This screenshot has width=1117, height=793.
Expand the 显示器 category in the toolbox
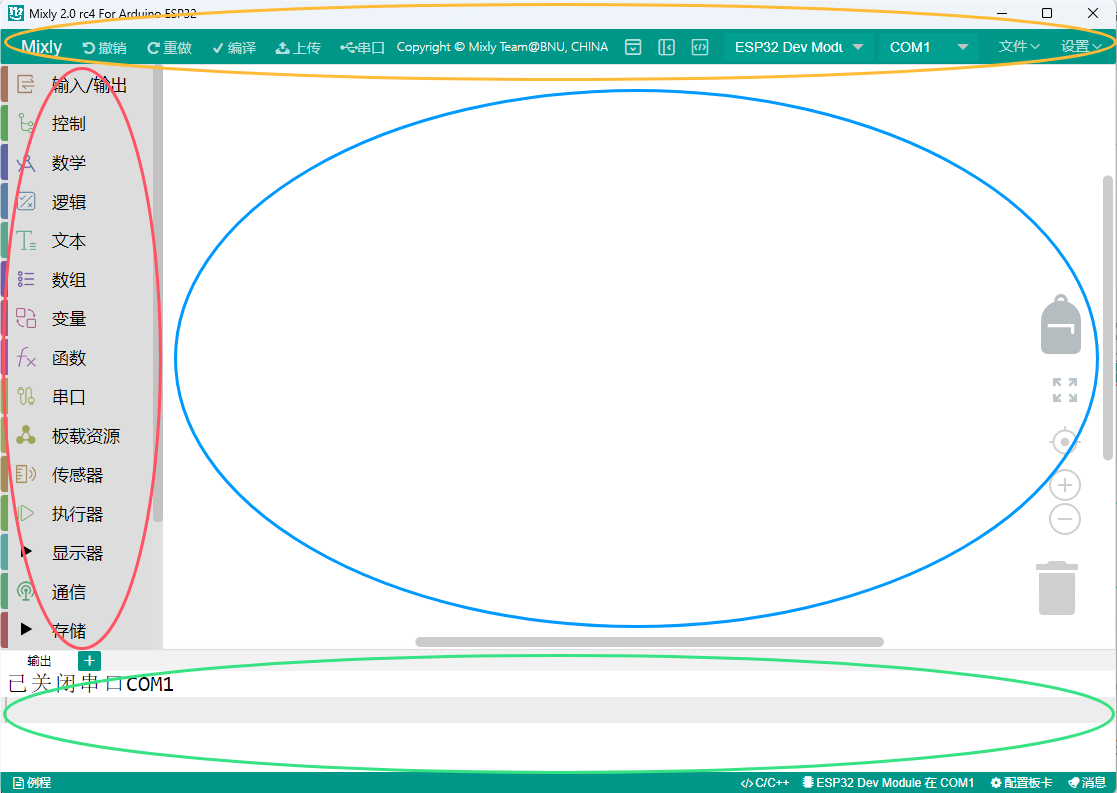[x=77, y=553]
